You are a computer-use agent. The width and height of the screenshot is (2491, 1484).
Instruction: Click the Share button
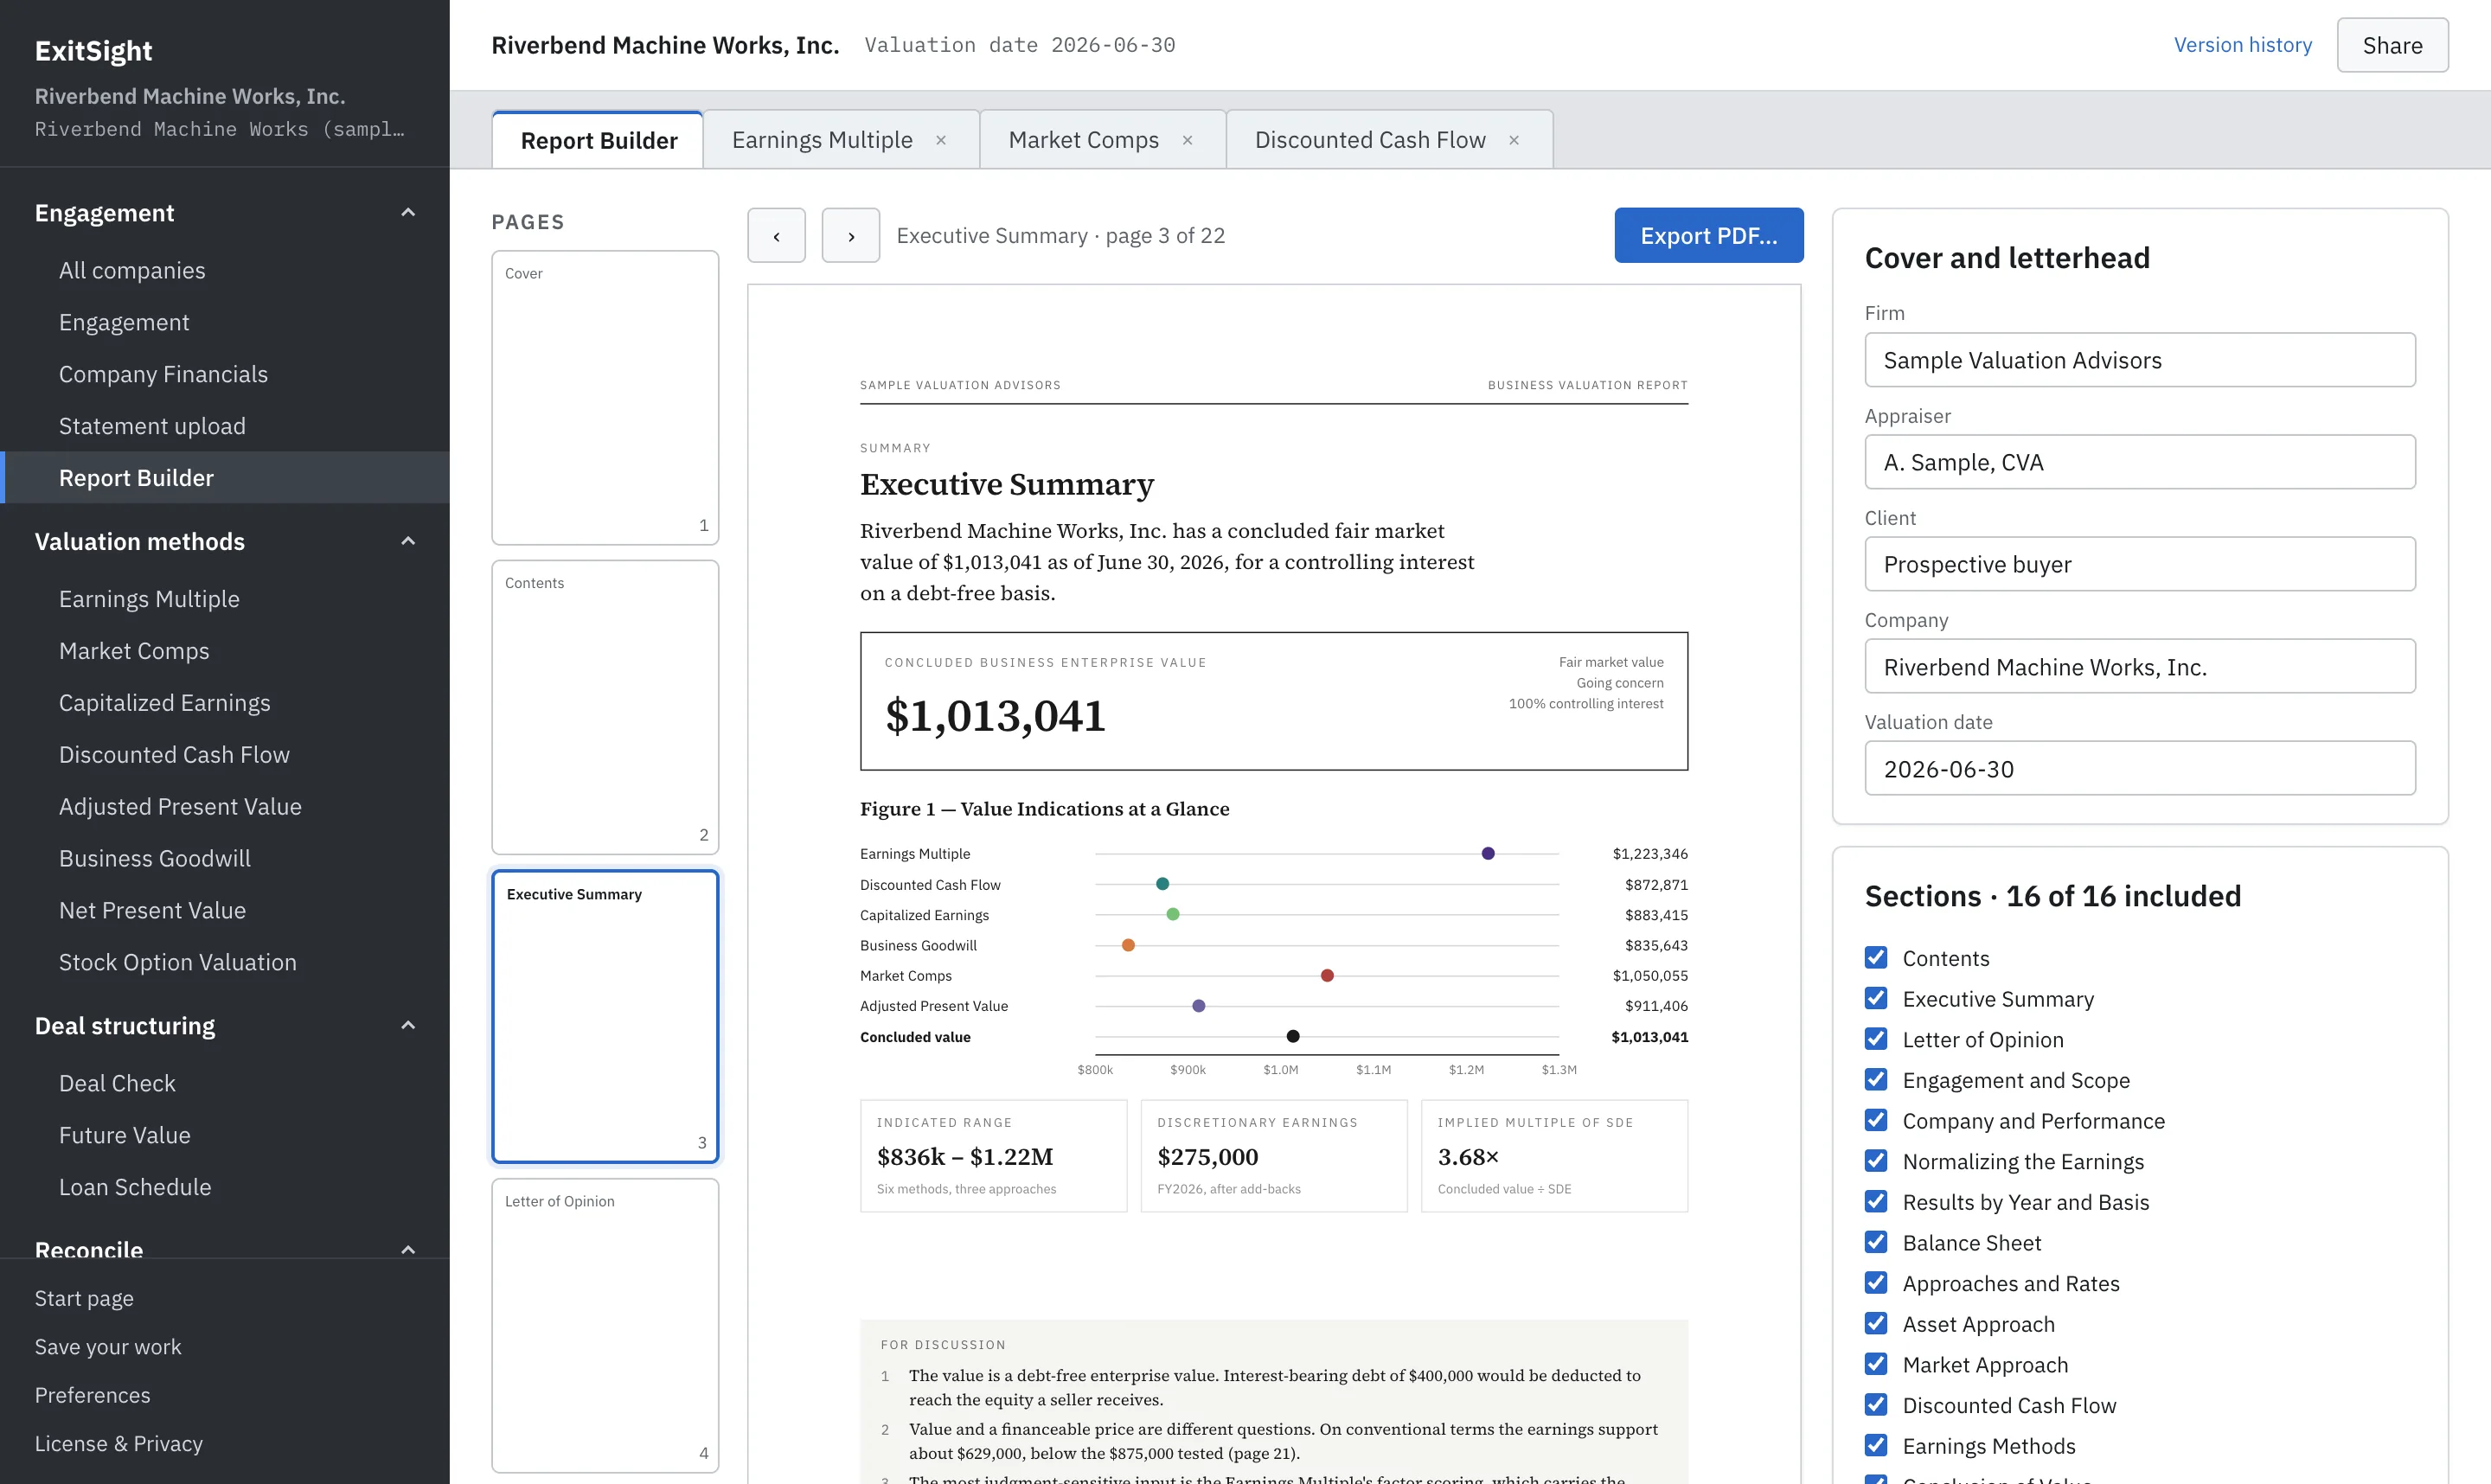coord(2392,45)
